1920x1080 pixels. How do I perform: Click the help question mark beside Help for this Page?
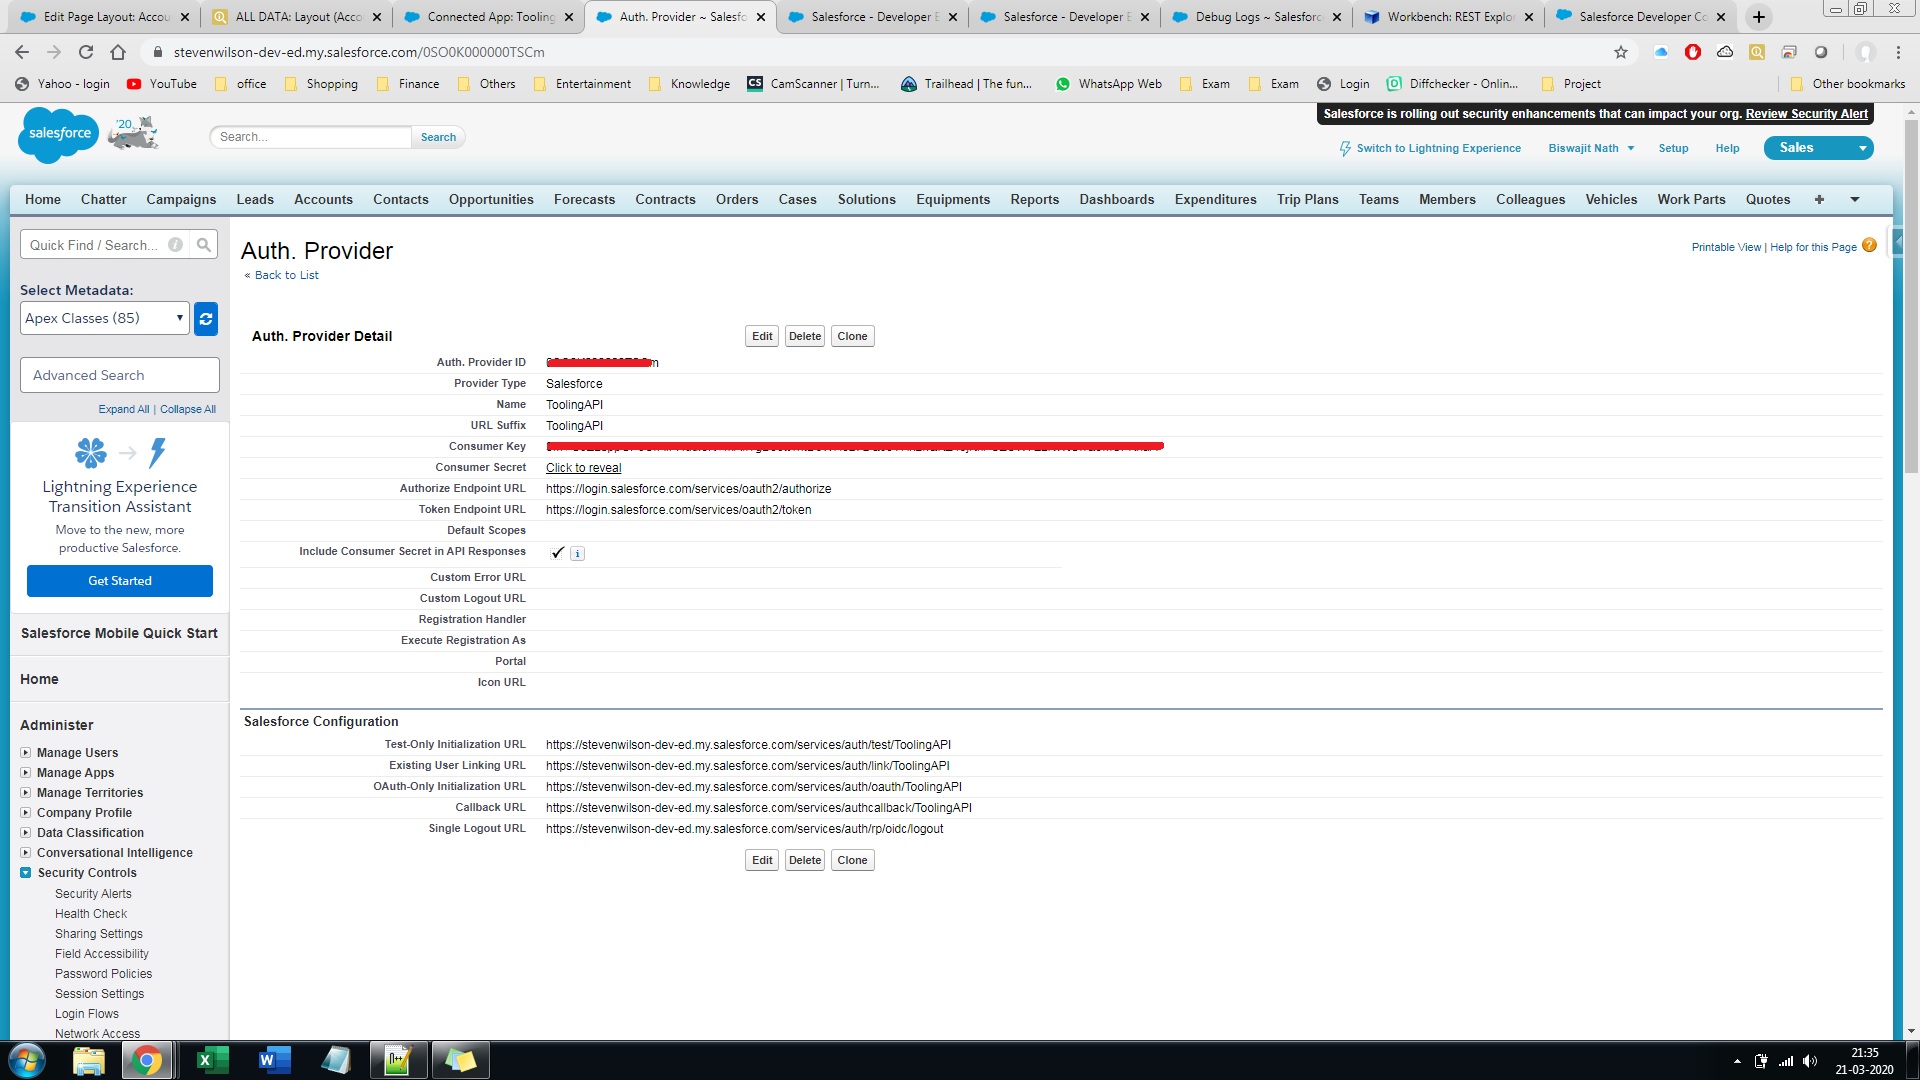tap(1869, 245)
